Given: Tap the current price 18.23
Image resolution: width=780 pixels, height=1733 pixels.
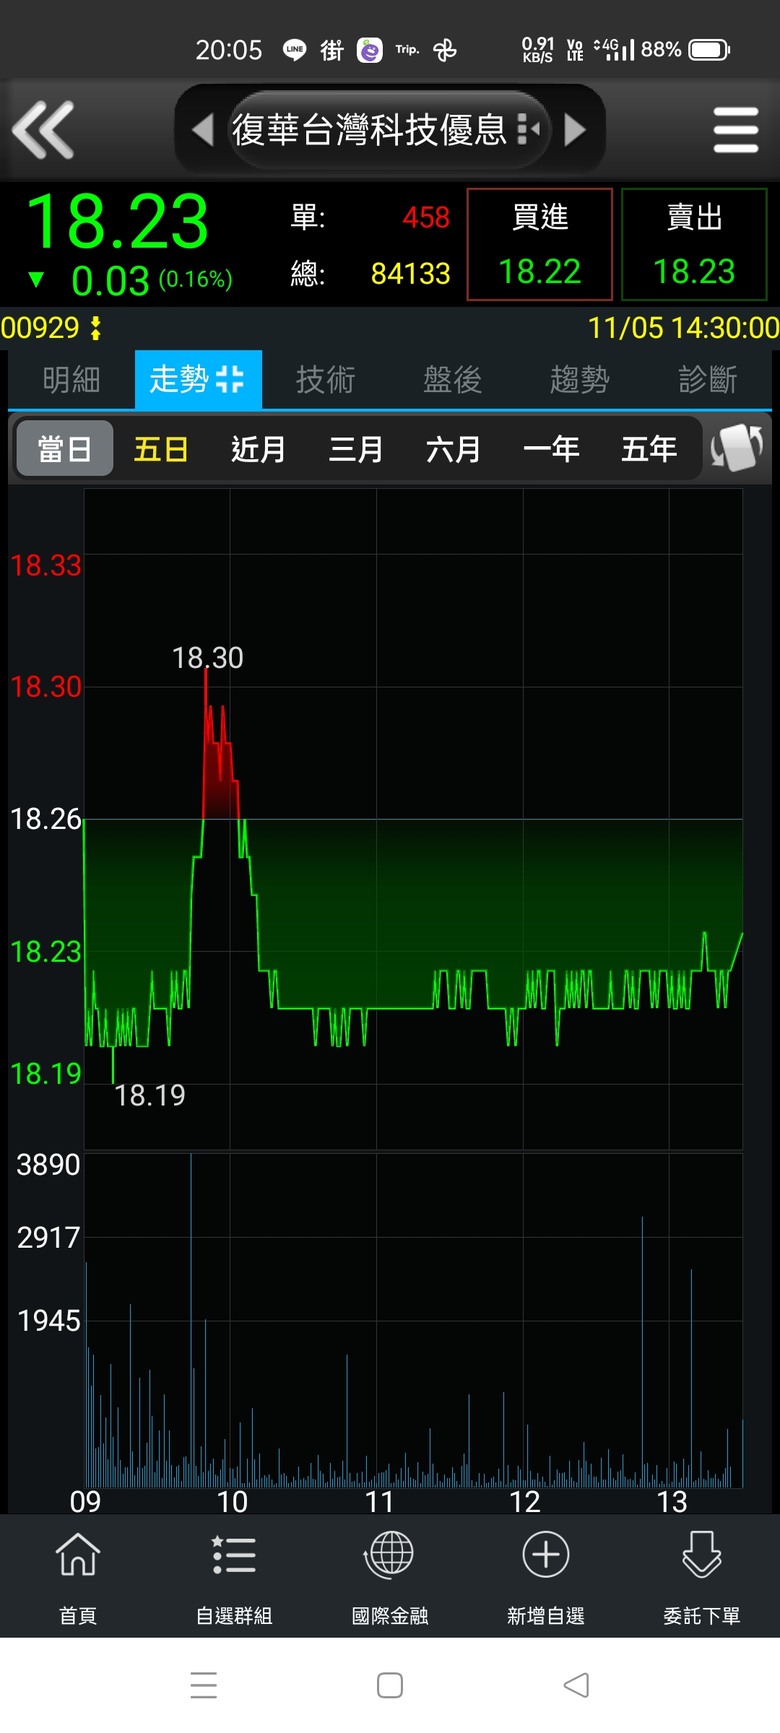Looking at the screenshot, I should tap(117, 222).
